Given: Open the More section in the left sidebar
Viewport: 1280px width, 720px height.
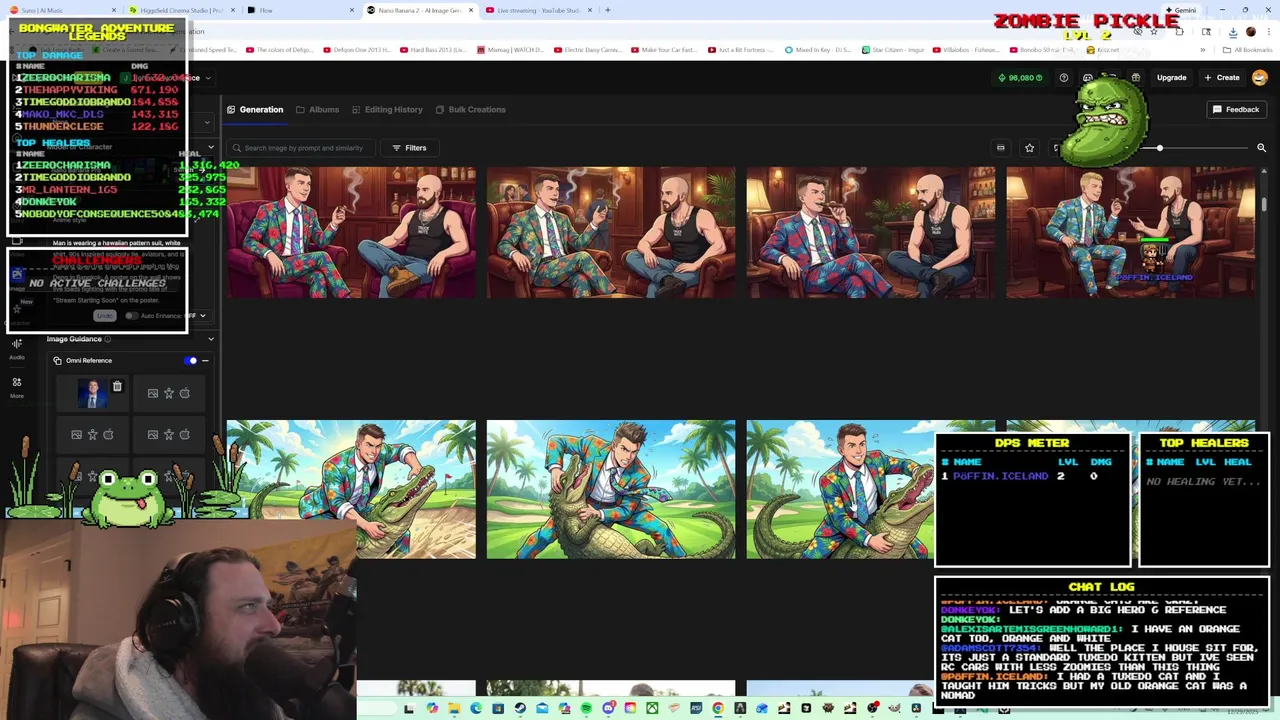Looking at the screenshot, I should pyautogui.click(x=17, y=387).
